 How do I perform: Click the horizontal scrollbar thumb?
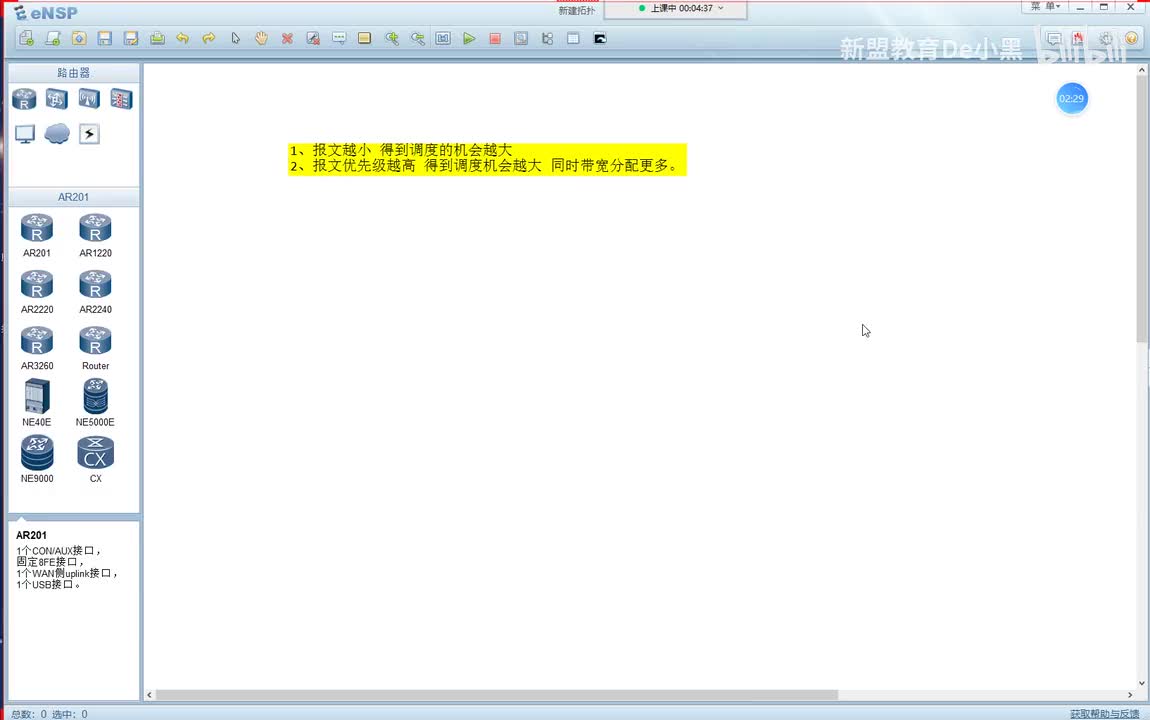pos(497,694)
